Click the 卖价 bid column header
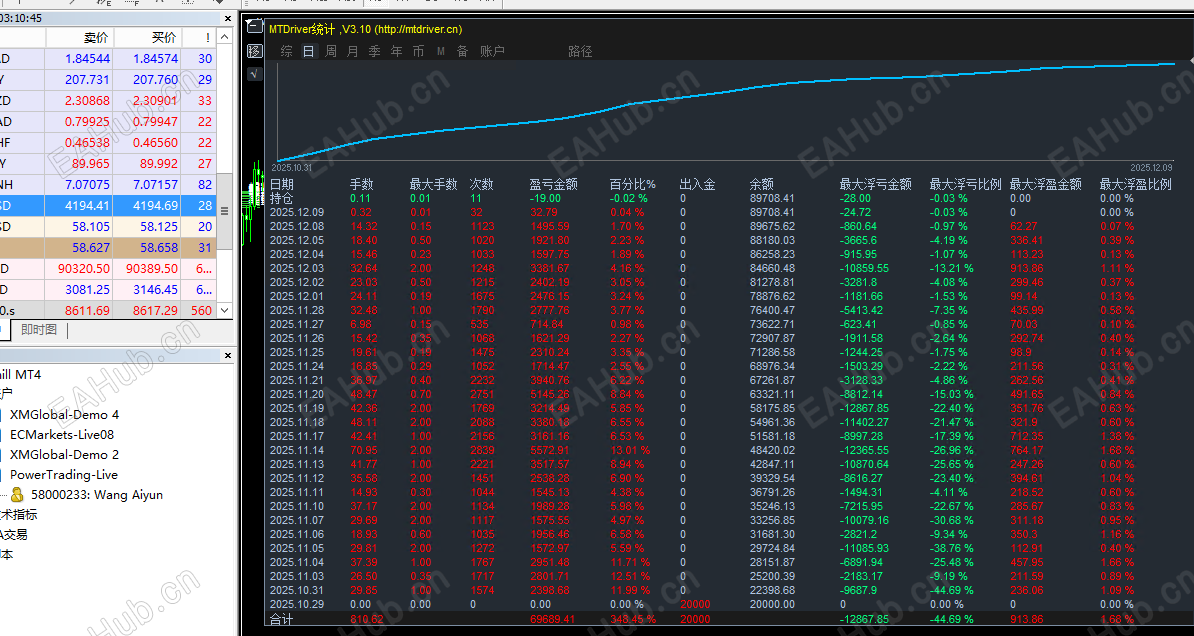This screenshot has height=636, width=1194. coord(96,37)
